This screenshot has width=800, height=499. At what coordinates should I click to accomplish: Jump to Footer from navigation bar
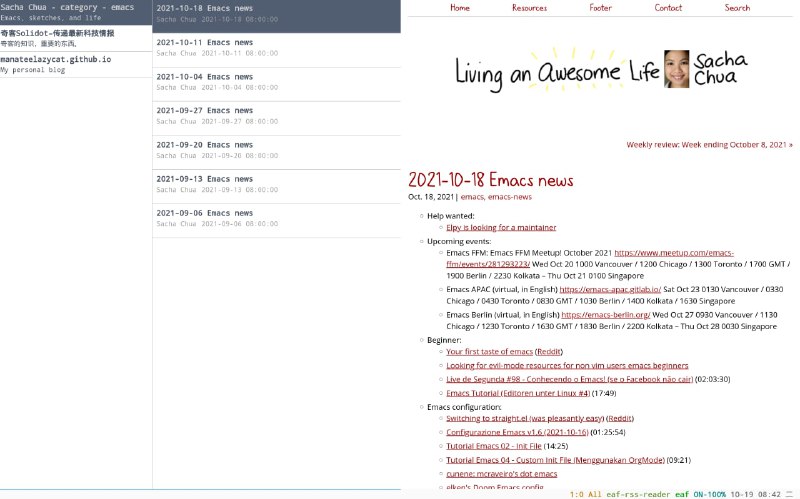600,8
